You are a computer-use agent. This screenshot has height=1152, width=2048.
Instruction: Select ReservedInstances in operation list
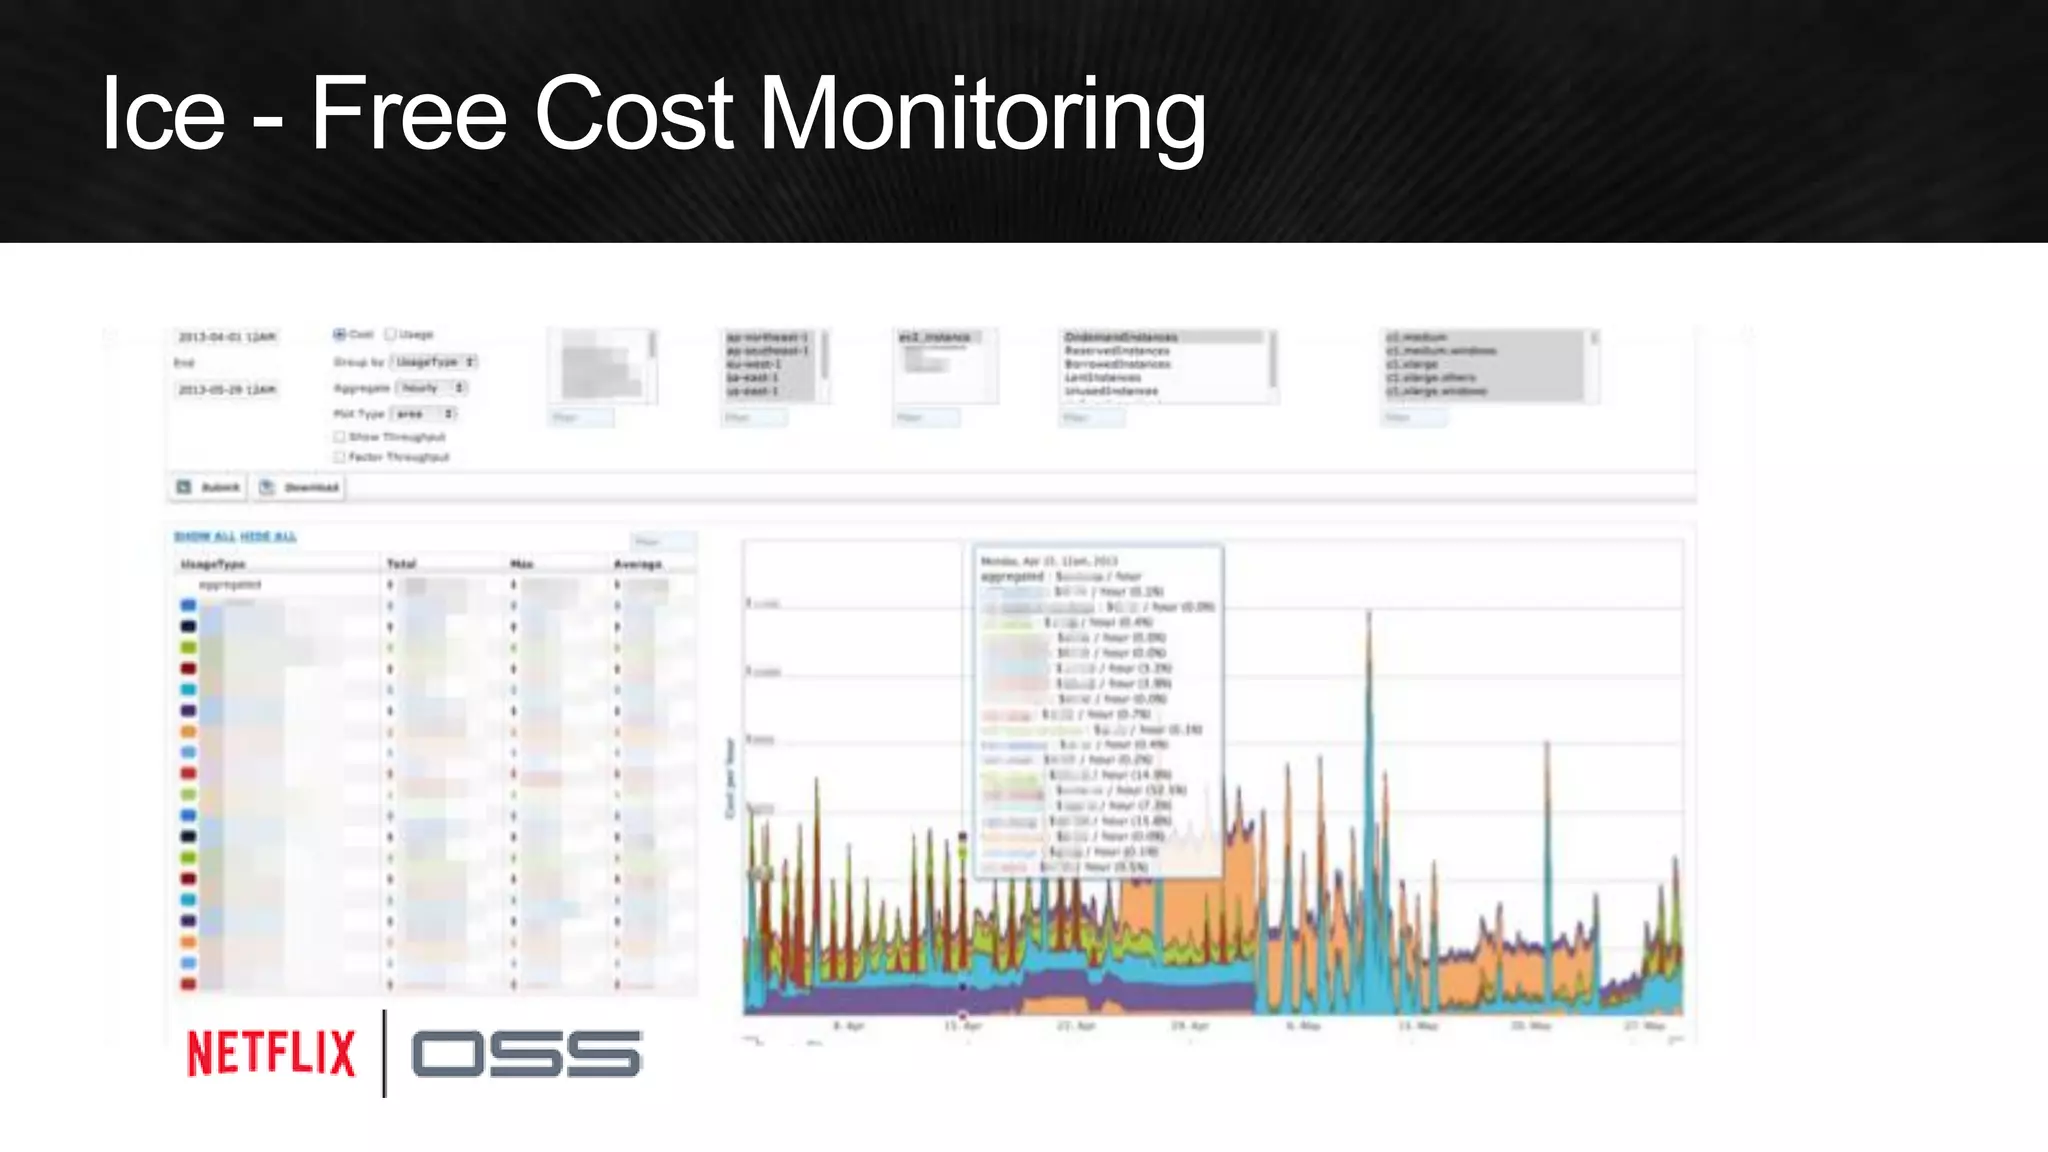[x=1117, y=351]
